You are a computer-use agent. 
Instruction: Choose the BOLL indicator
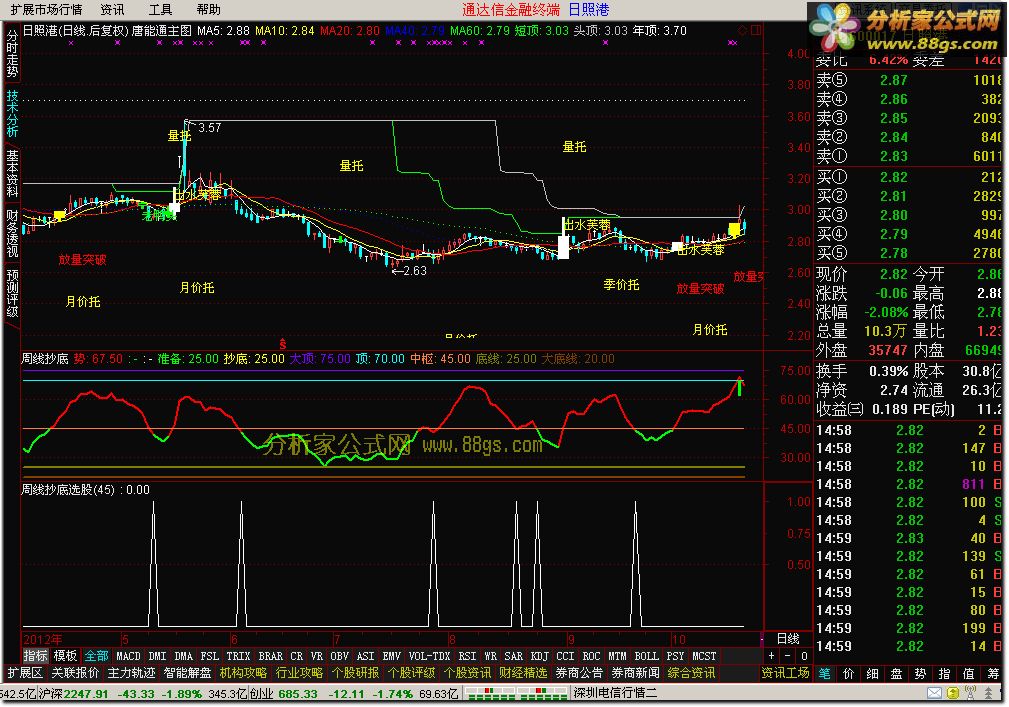point(646,656)
